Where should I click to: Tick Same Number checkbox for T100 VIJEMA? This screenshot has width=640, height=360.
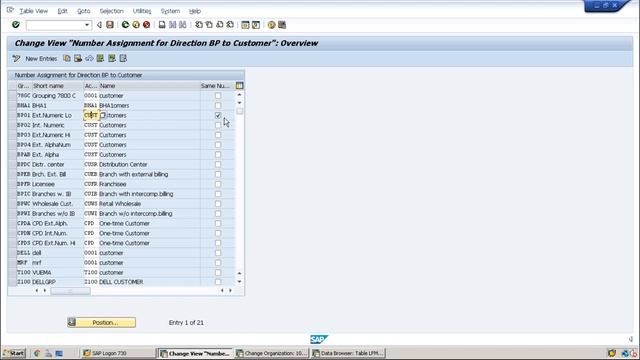[x=218, y=272]
